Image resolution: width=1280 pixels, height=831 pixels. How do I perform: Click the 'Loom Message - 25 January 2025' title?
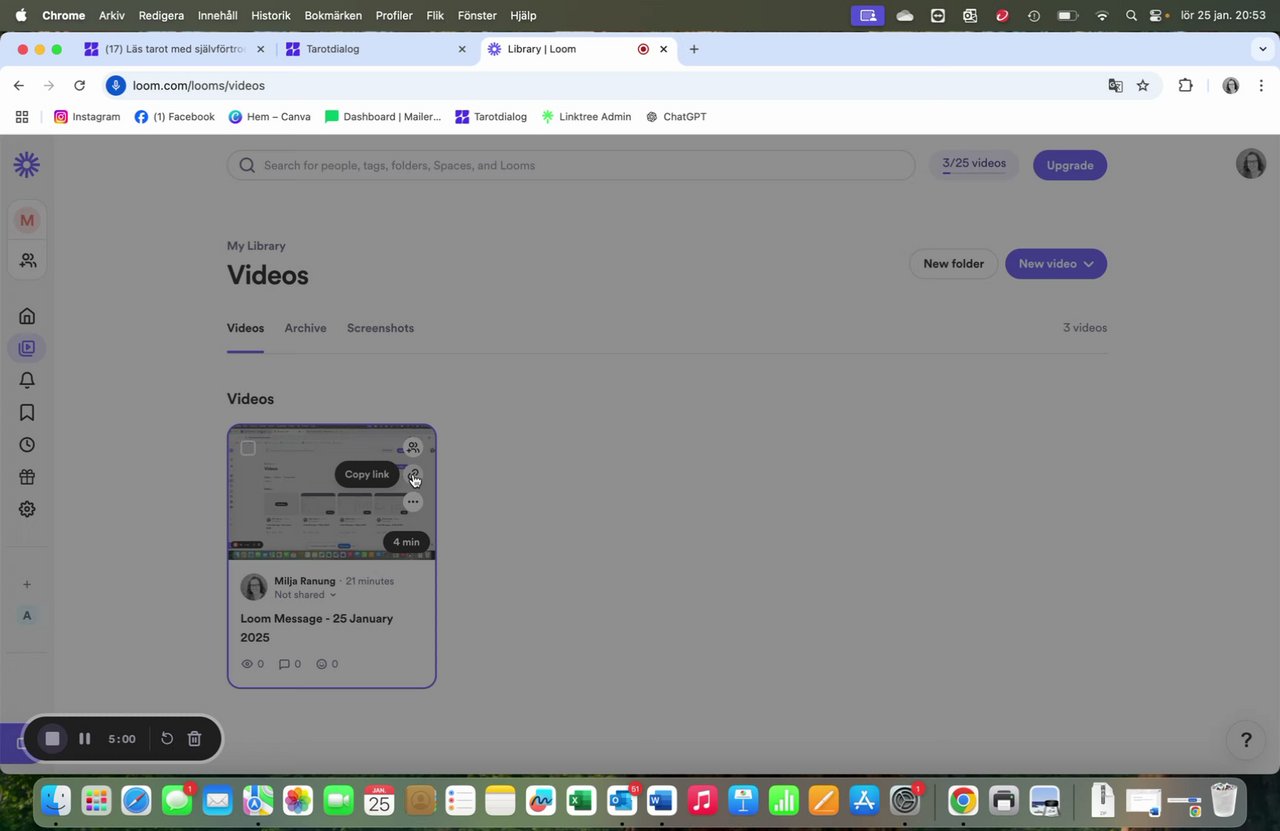(x=317, y=628)
